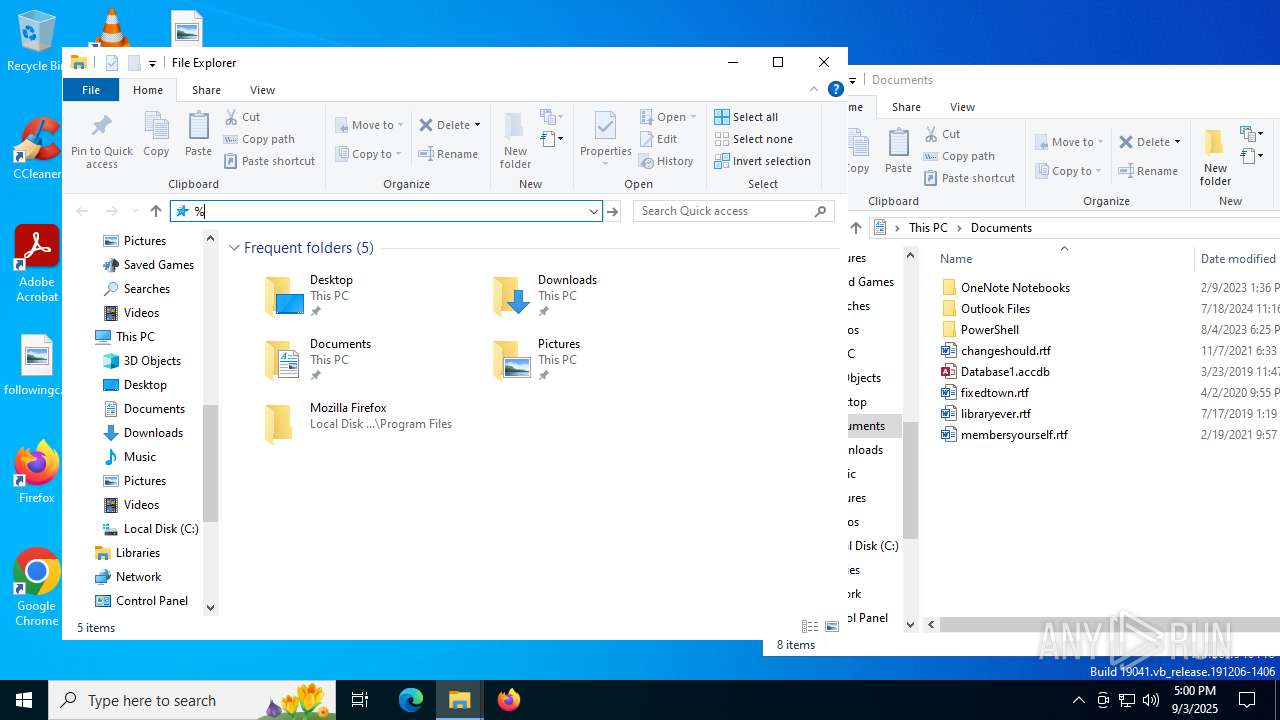Click the Help question mark icon
1280x720 pixels.
coord(836,89)
